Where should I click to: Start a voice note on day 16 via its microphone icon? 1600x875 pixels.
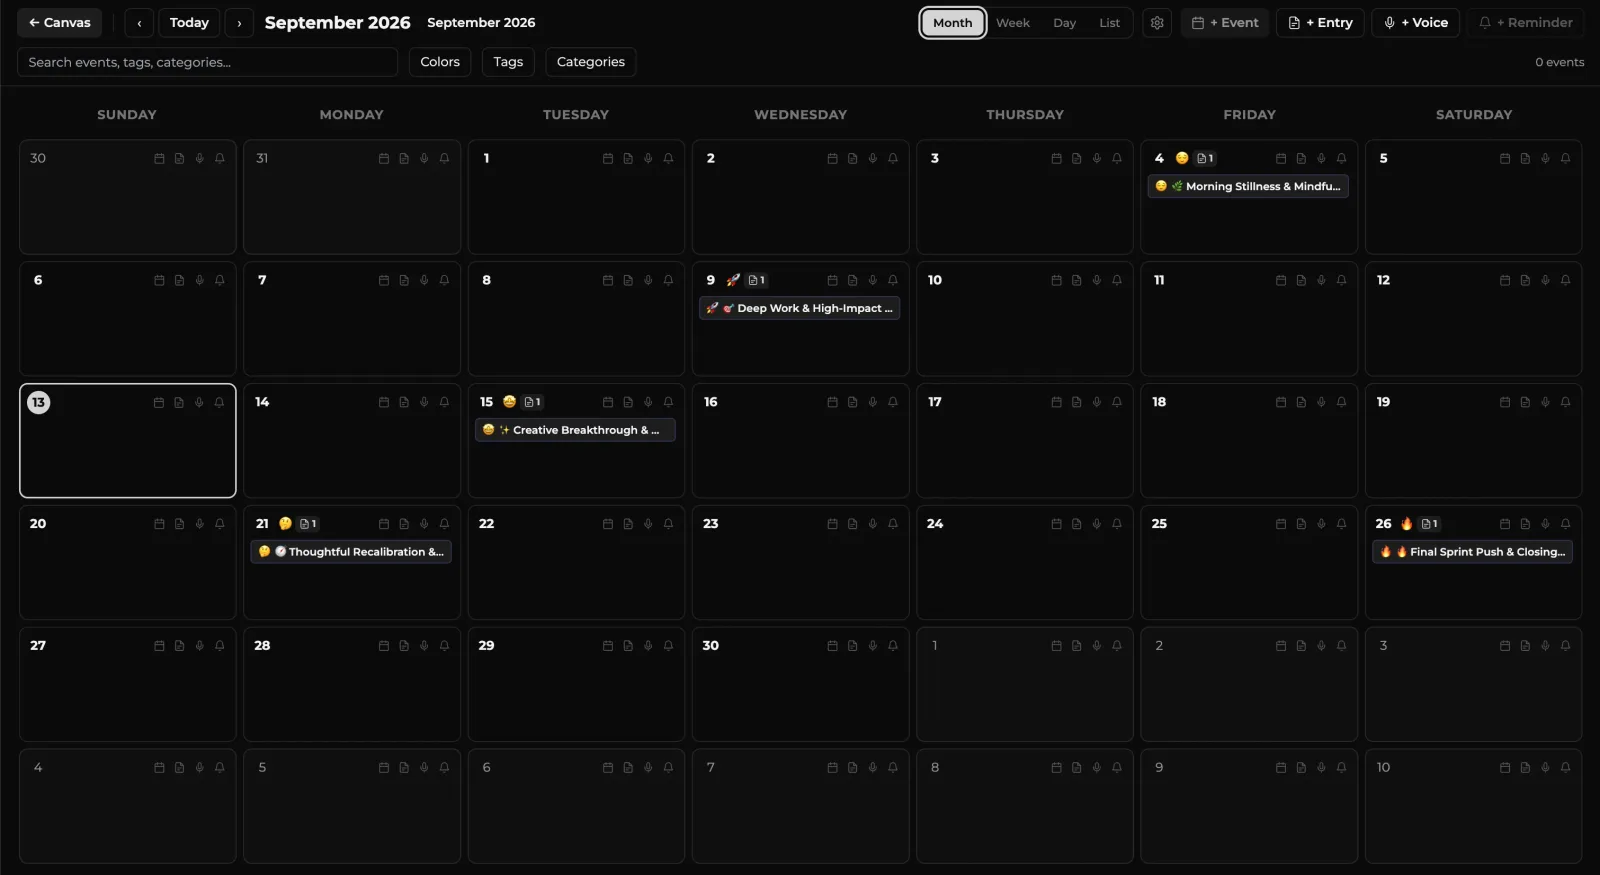[873, 403]
